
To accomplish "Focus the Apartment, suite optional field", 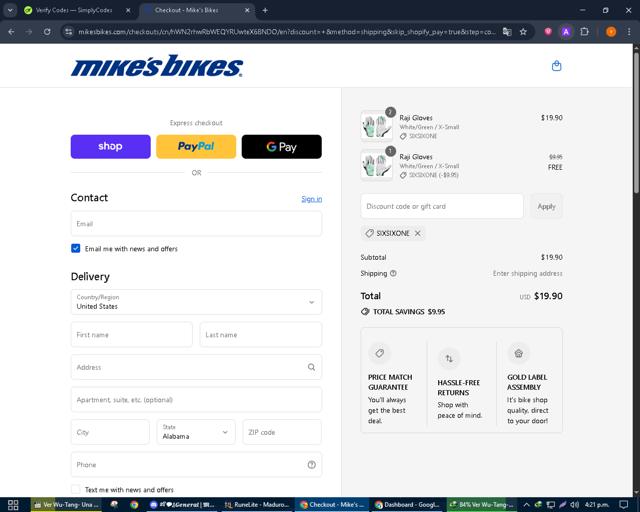I will [196, 400].
